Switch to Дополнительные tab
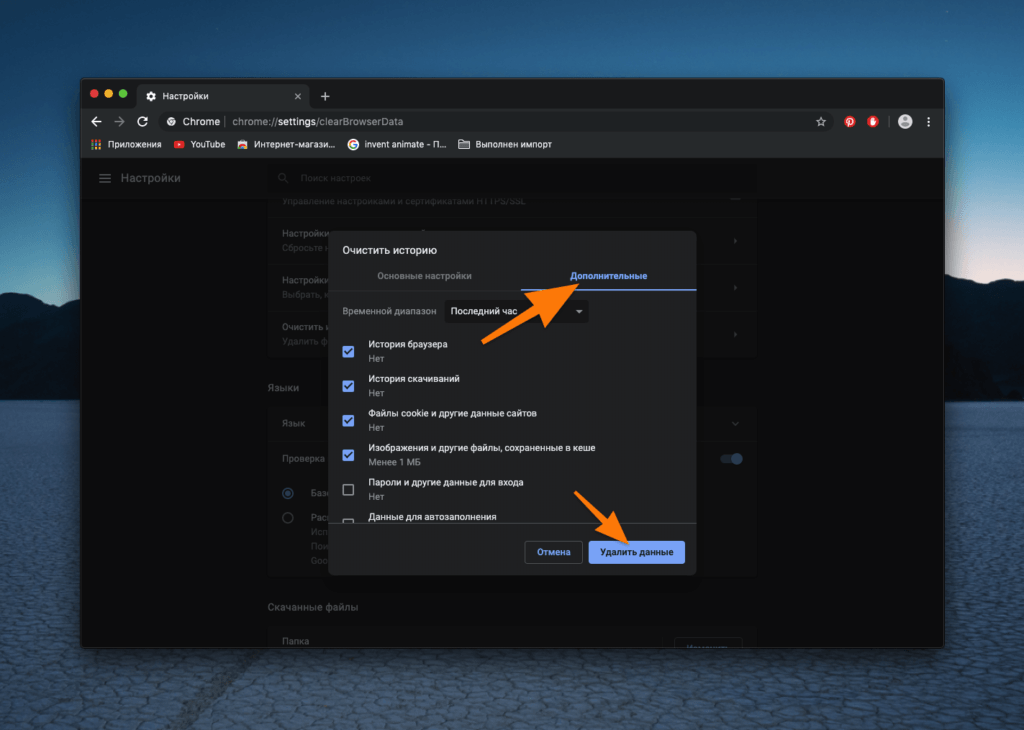This screenshot has height=730, width=1024. pyautogui.click(x=608, y=276)
